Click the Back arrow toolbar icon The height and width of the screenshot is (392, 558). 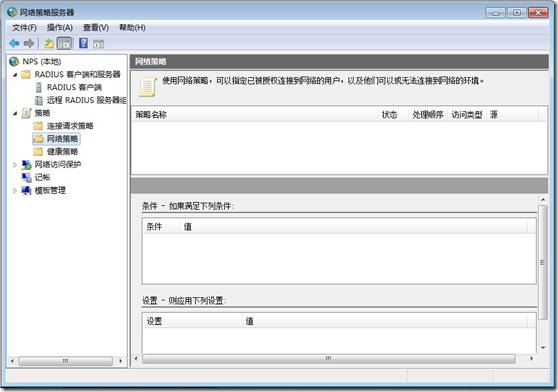coord(14,43)
